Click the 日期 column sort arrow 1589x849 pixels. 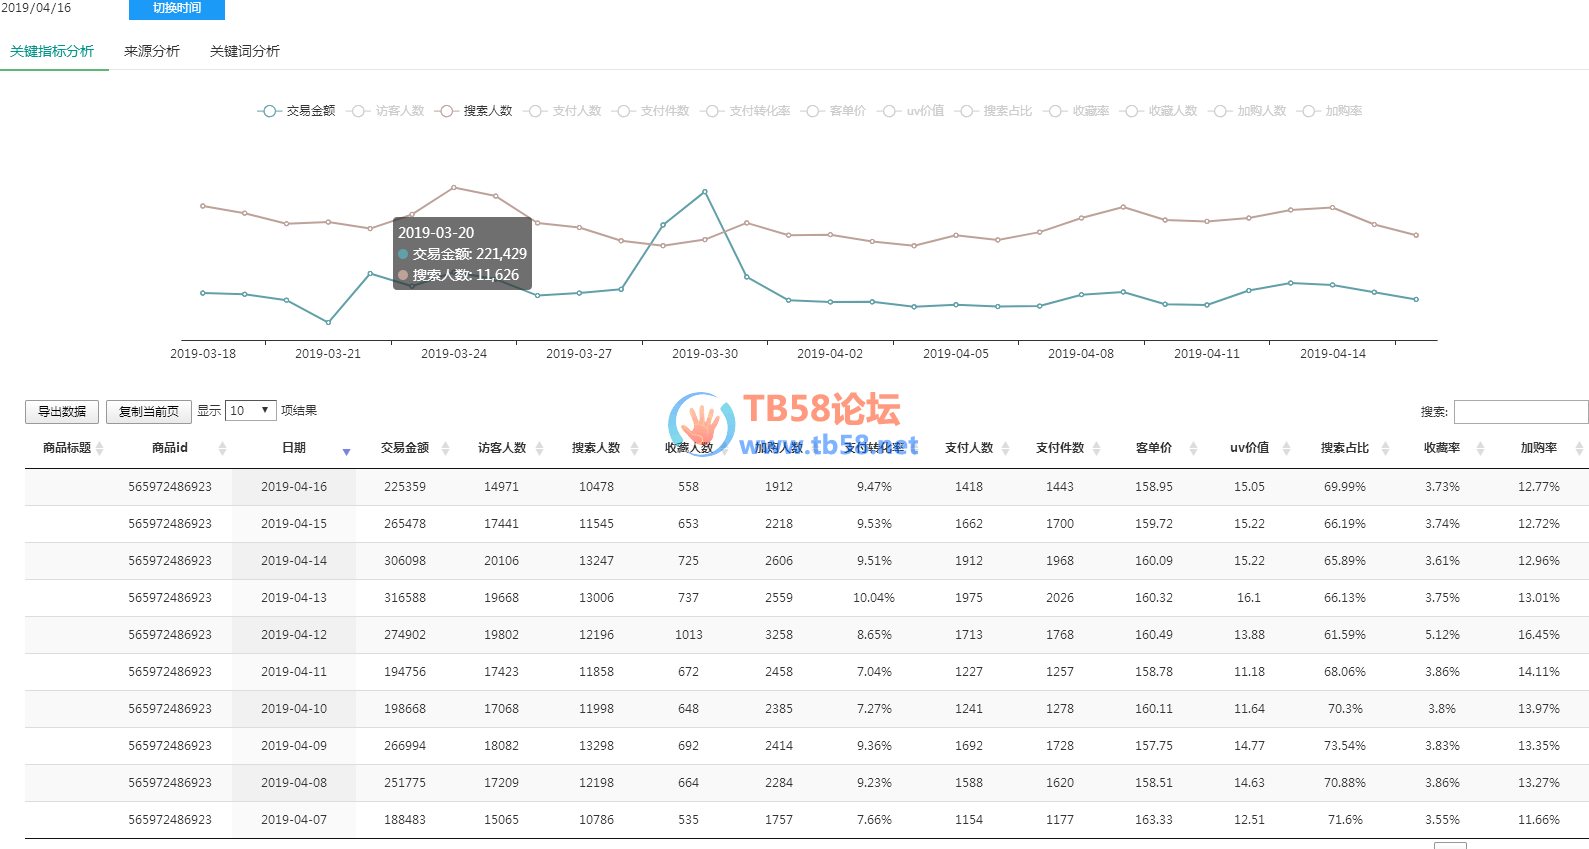pos(346,450)
